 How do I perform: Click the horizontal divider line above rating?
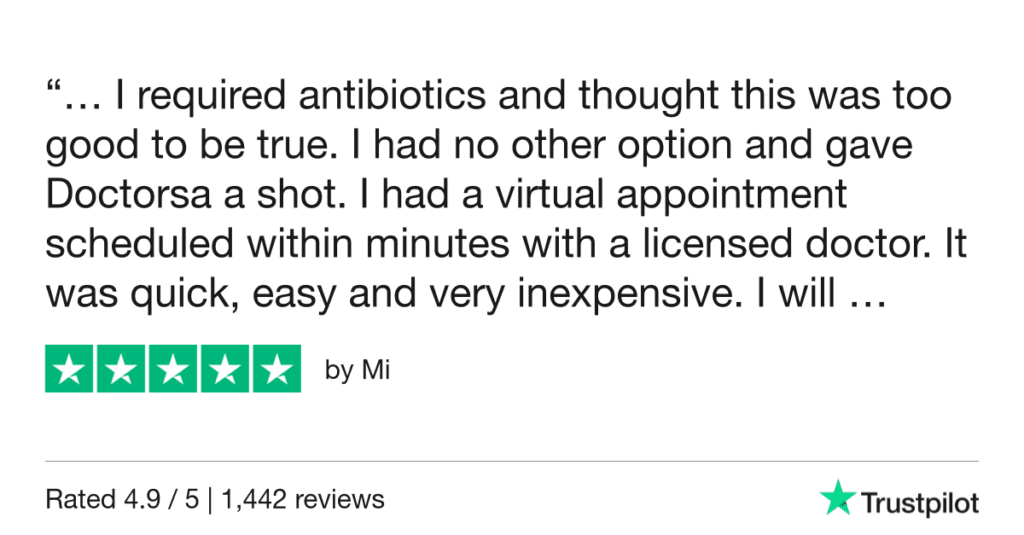pos(512,461)
